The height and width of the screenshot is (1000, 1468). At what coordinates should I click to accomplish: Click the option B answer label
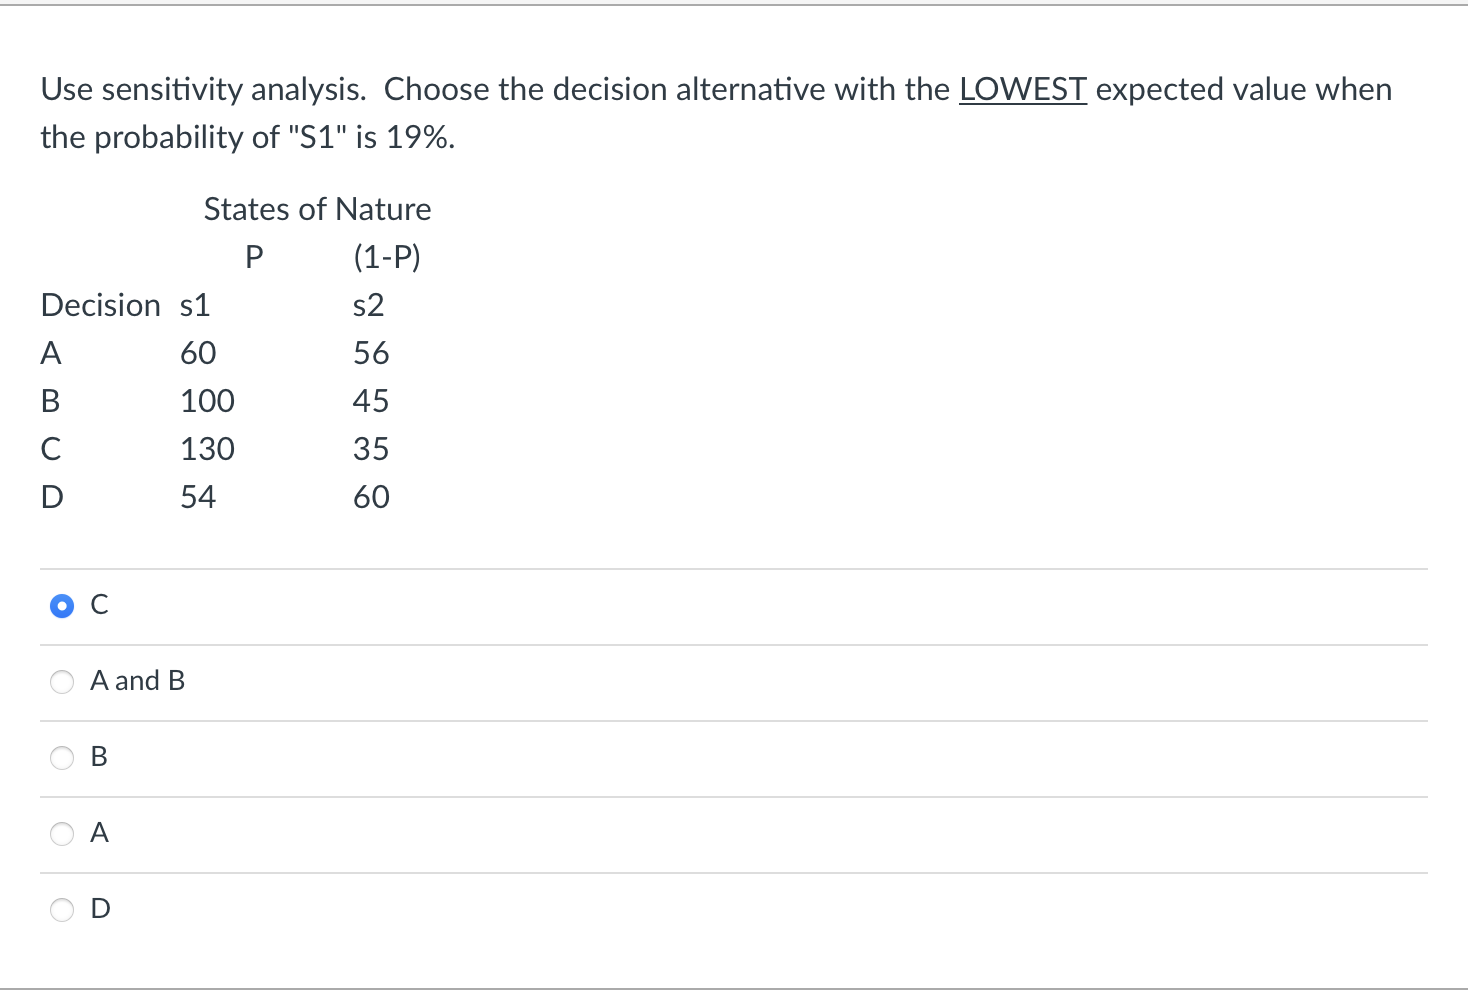pyautogui.click(x=98, y=757)
